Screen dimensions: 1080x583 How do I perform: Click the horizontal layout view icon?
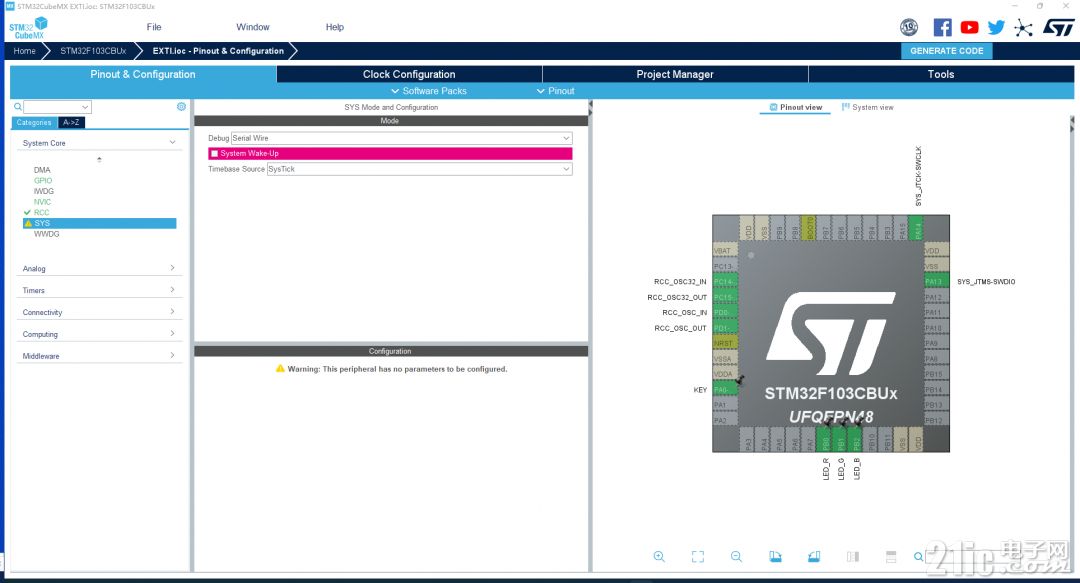coord(891,557)
